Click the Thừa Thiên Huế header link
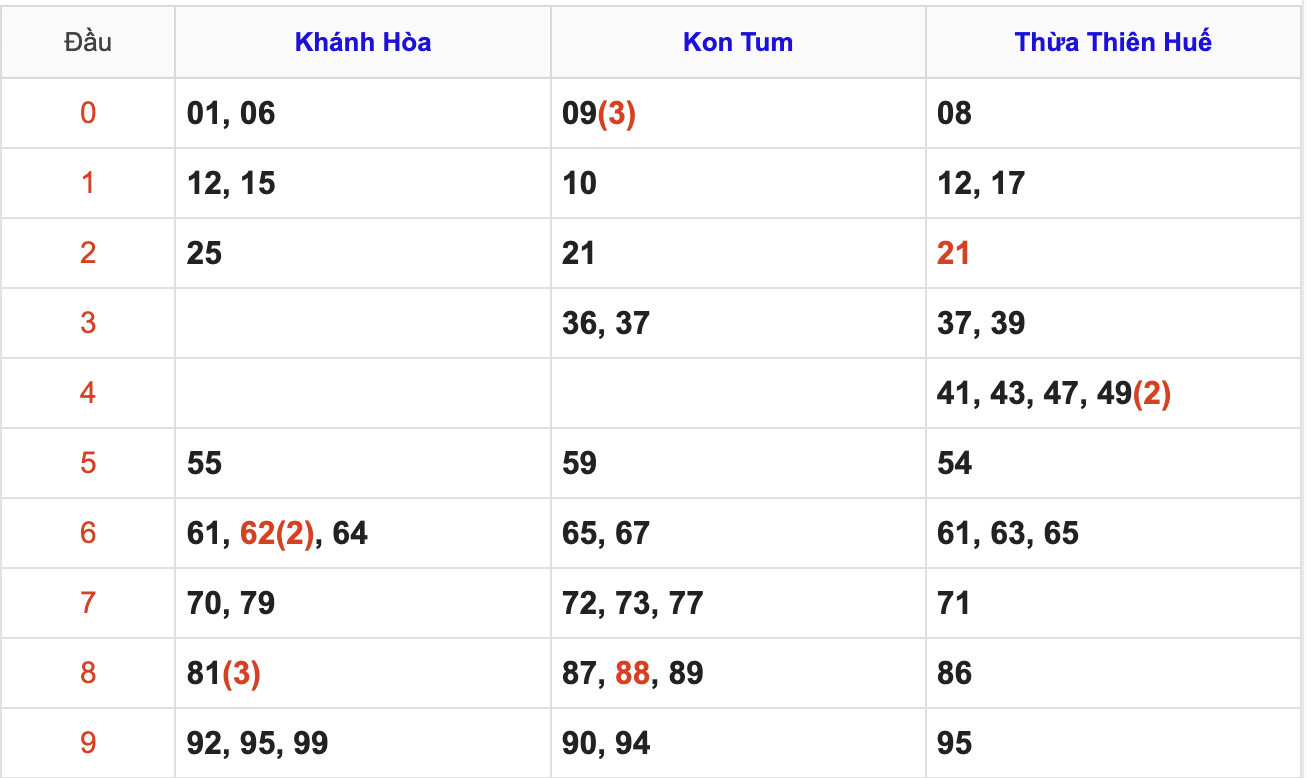 click(1113, 42)
